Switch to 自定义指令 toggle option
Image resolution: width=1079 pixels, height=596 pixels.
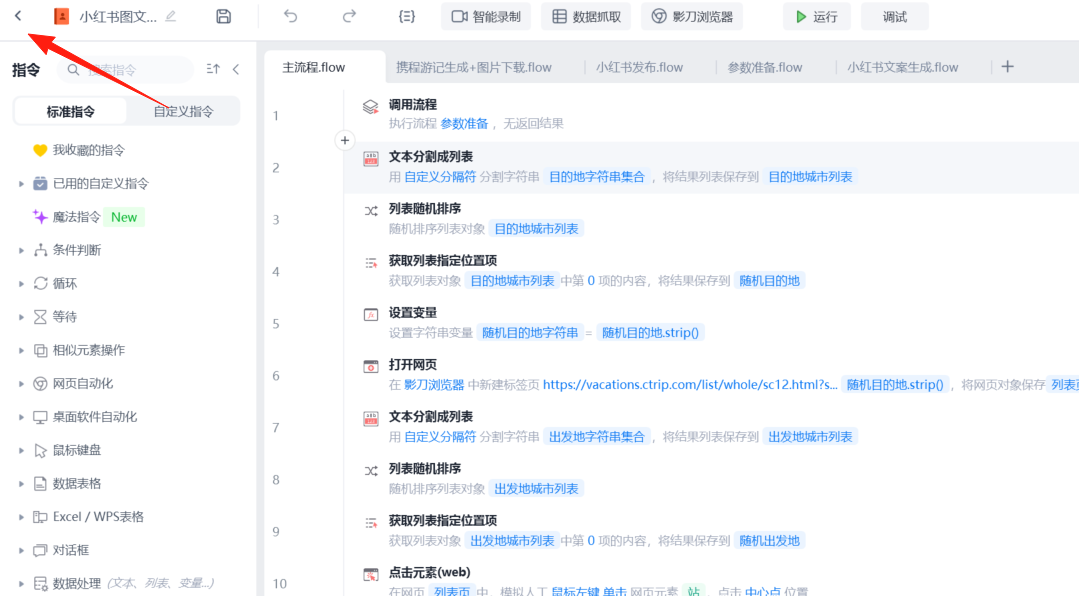(183, 111)
